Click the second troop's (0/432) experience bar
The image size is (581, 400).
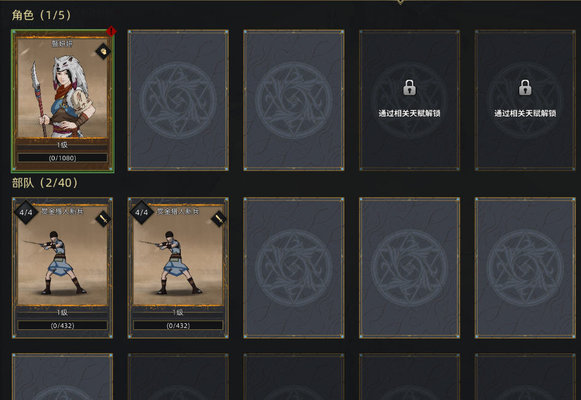point(178,325)
